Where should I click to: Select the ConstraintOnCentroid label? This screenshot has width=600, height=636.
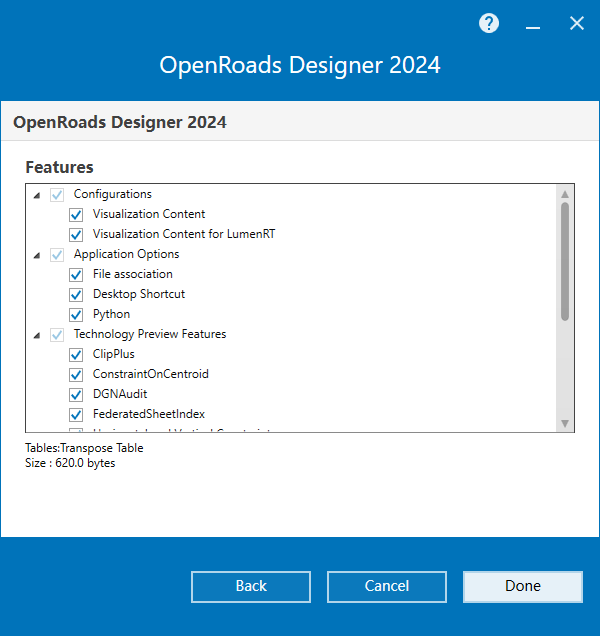[x=151, y=374]
